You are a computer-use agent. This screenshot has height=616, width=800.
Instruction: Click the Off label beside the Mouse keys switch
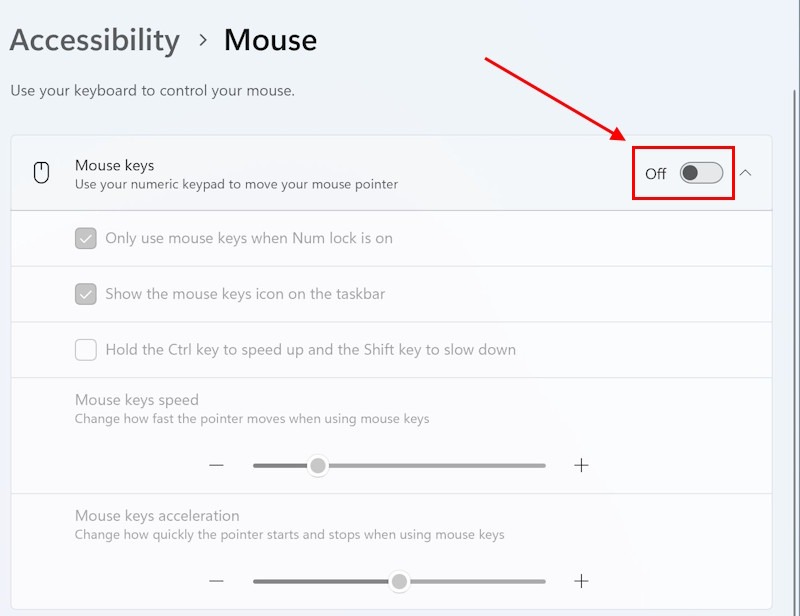point(656,174)
